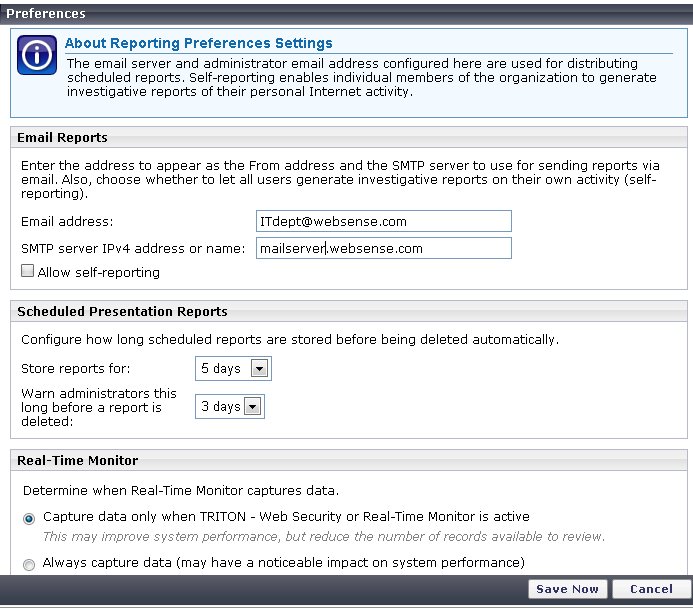Select Capture data only when active radio
The width and height of the screenshot is (693, 608).
(x=29, y=518)
